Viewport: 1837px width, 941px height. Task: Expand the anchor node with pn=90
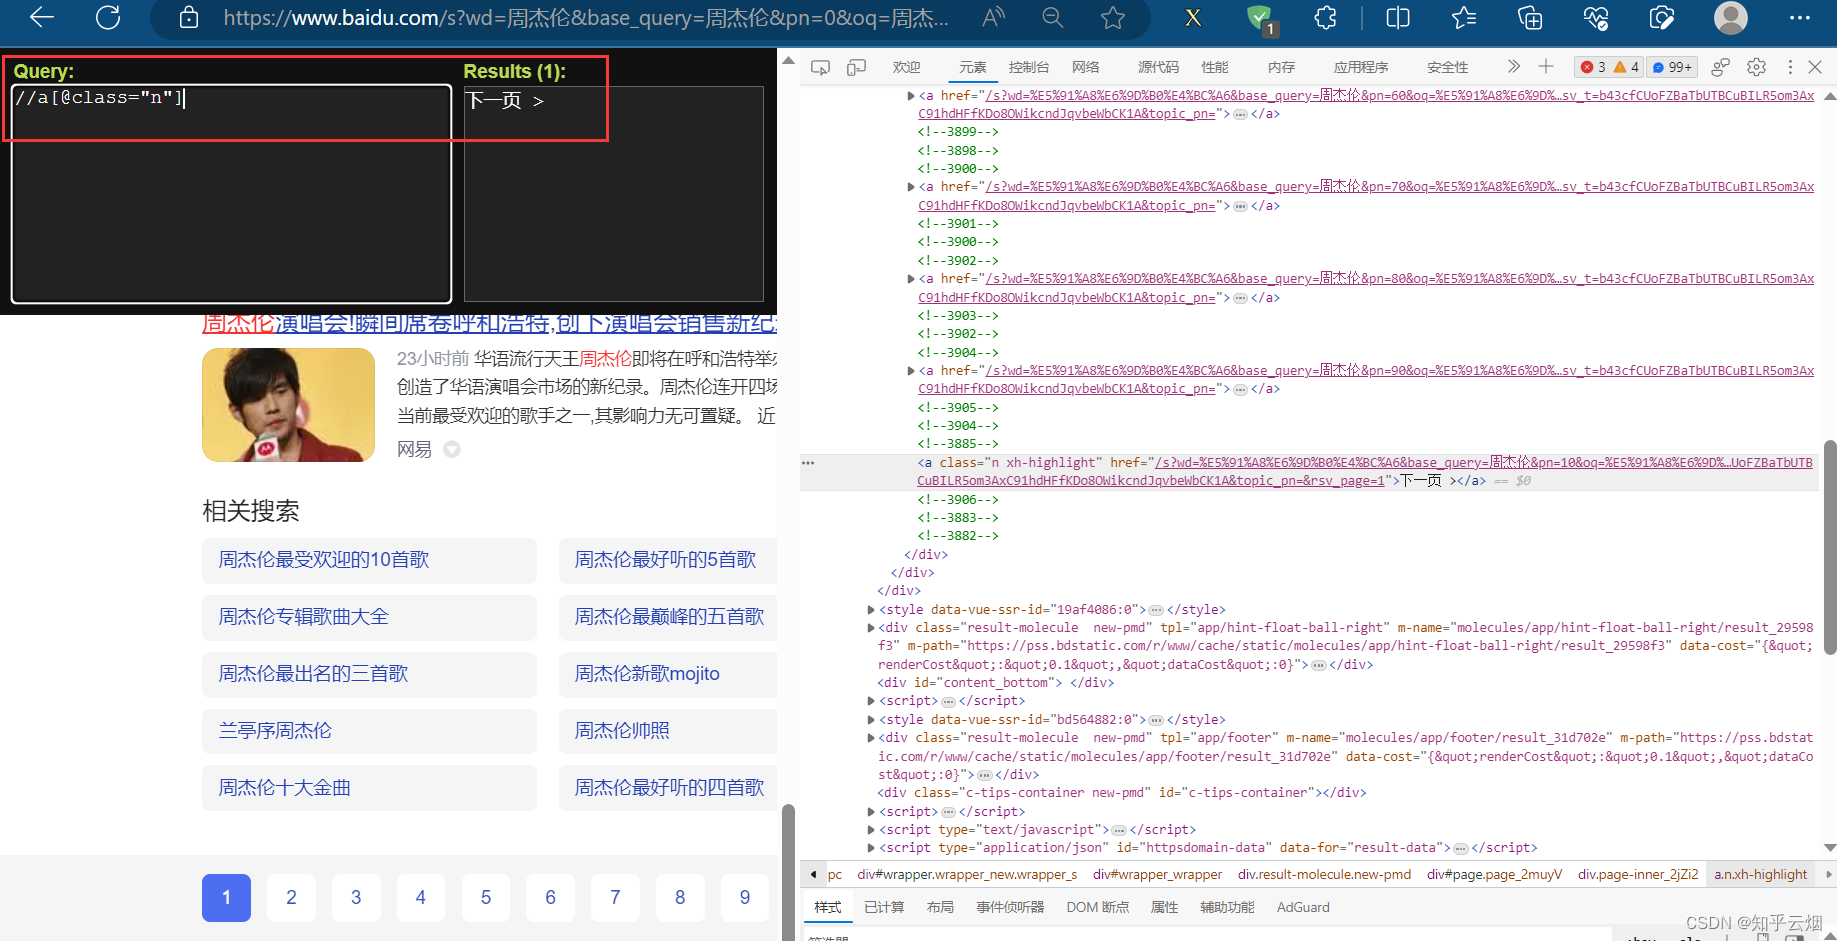pos(911,371)
